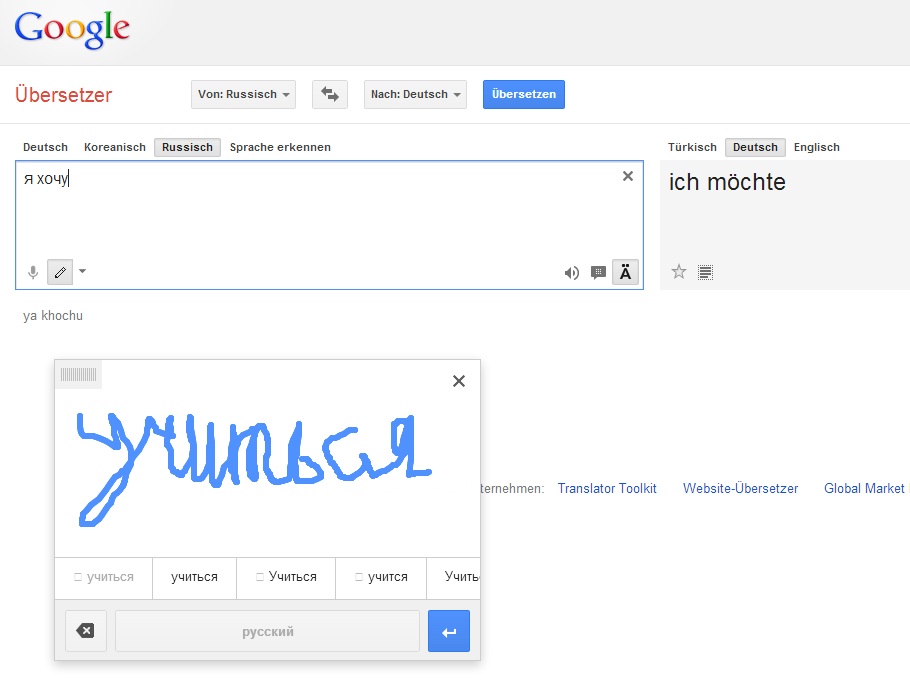Delete last handwriting stroke with backspace
The width and height of the screenshot is (910, 688).
[86, 631]
